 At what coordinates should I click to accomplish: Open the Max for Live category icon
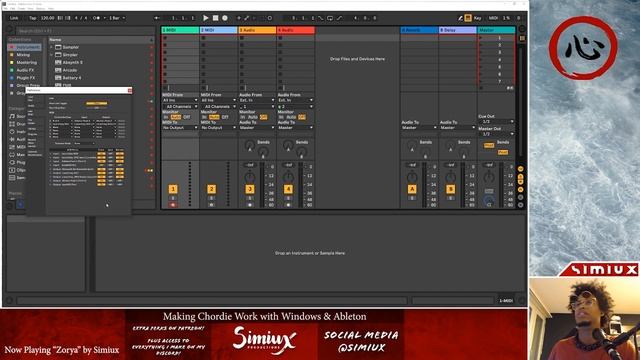(12, 155)
